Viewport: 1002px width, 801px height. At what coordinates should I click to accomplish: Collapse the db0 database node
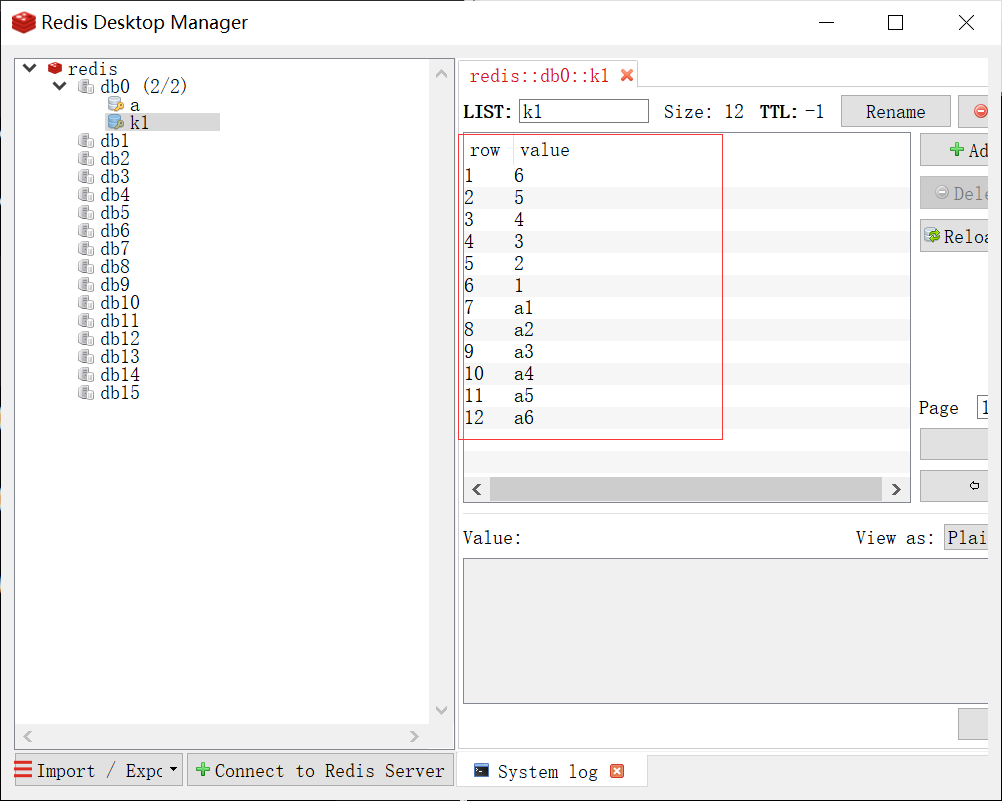tap(59, 86)
